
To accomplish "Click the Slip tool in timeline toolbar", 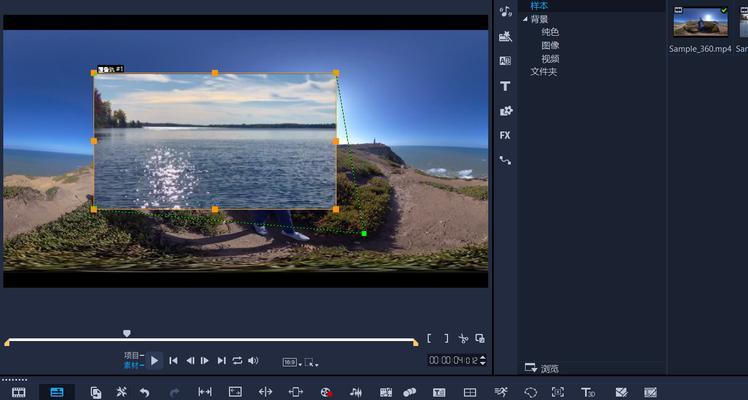I will [x=205, y=392].
